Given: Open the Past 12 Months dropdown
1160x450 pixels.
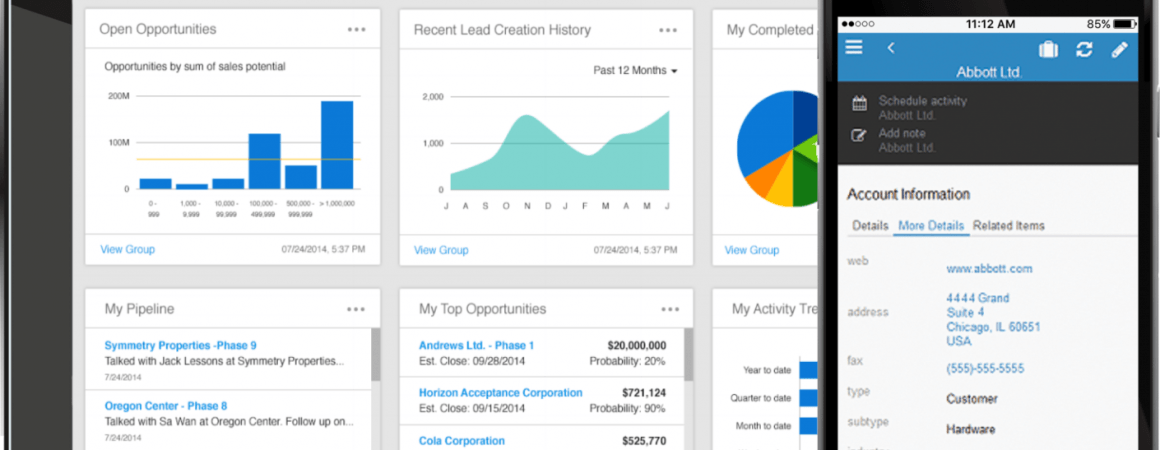Looking at the screenshot, I should pos(635,70).
